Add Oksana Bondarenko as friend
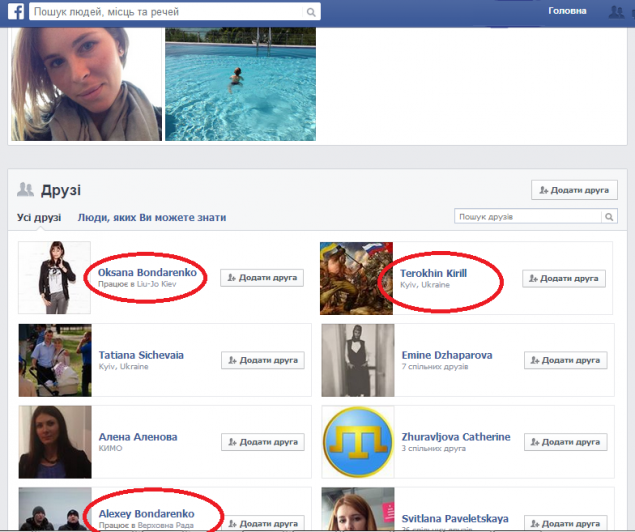Viewport: 635px width, 532px height. point(263,278)
